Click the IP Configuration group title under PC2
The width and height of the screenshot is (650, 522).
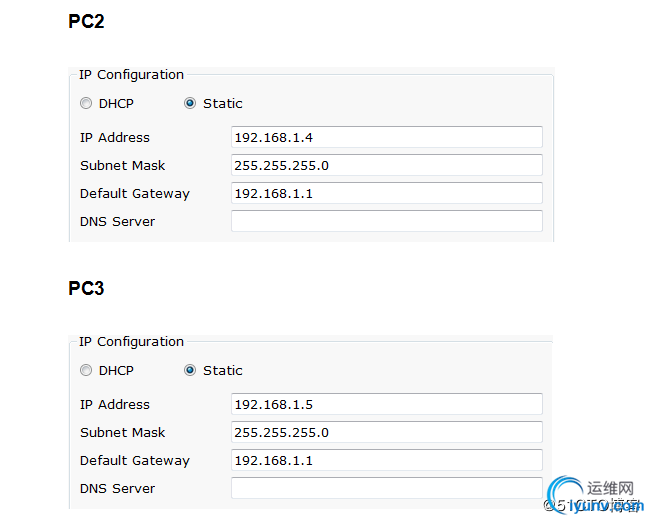pyautogui.click(x=131, y=75)
